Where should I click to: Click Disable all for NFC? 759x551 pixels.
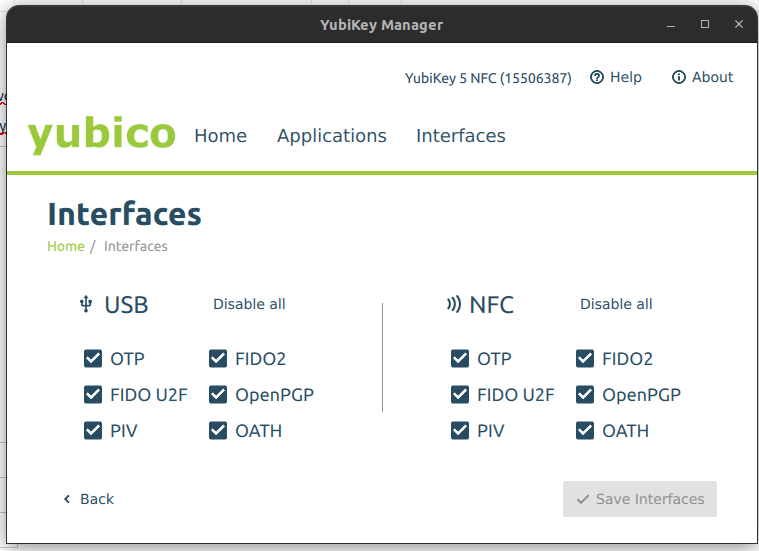(616, 304)
